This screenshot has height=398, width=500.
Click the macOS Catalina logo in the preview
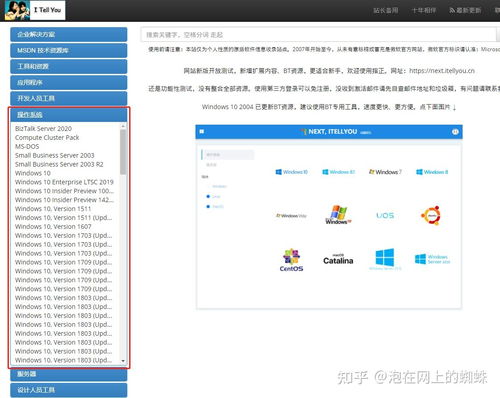click(x=338, y=259)
